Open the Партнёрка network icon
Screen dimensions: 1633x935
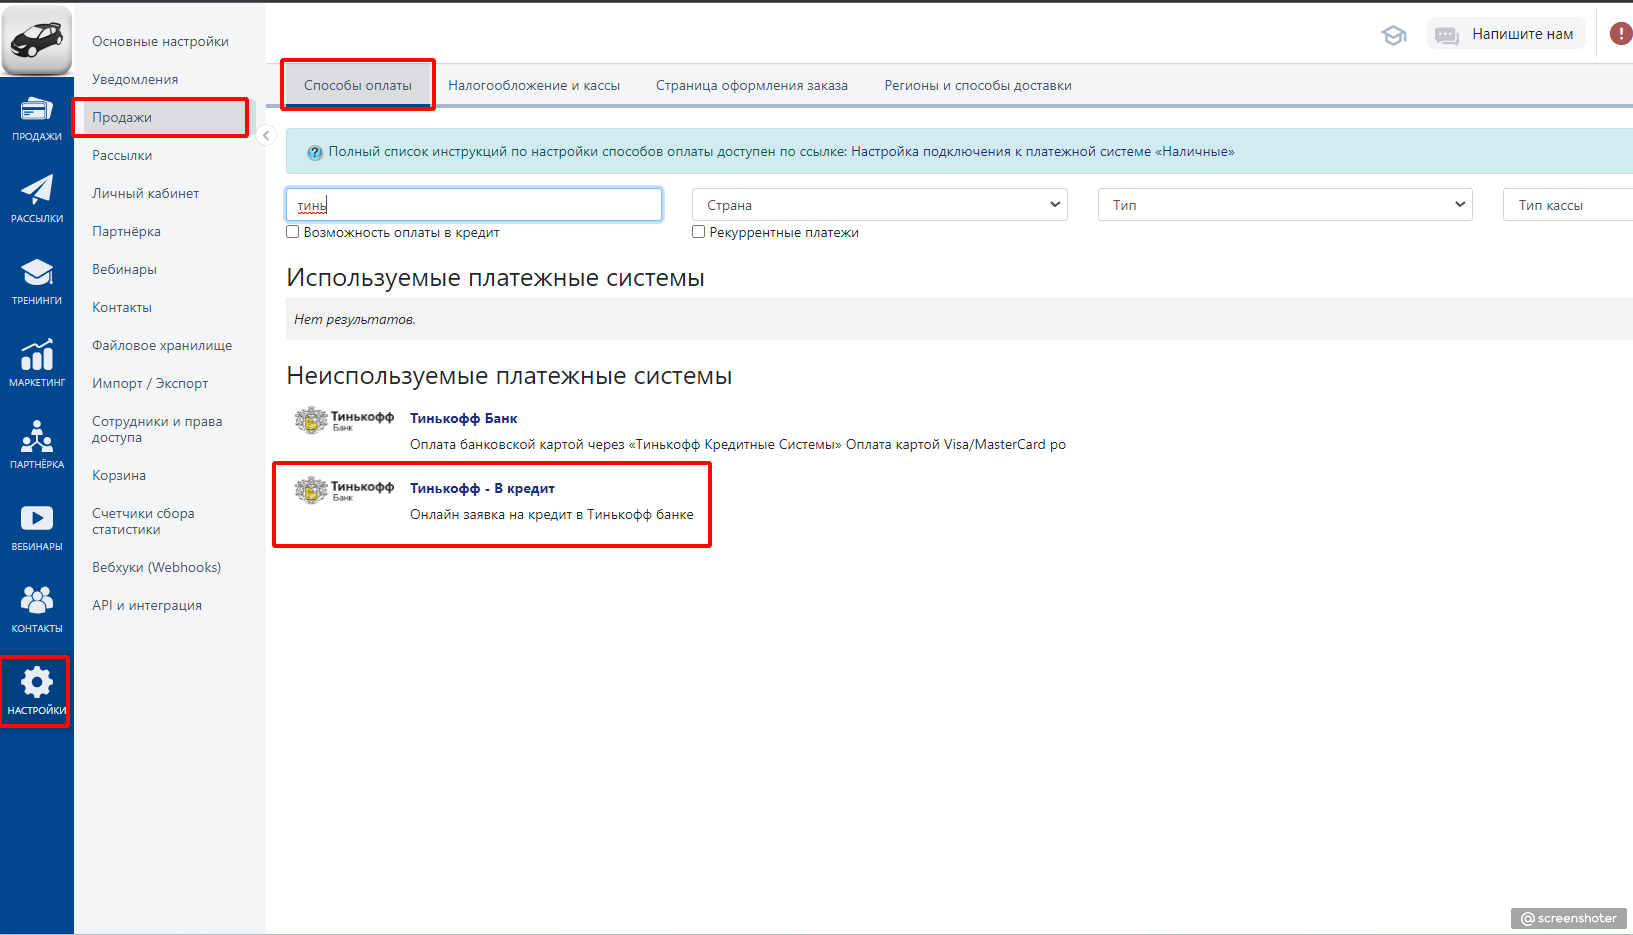pyautogui.click(x=36, y=444)
